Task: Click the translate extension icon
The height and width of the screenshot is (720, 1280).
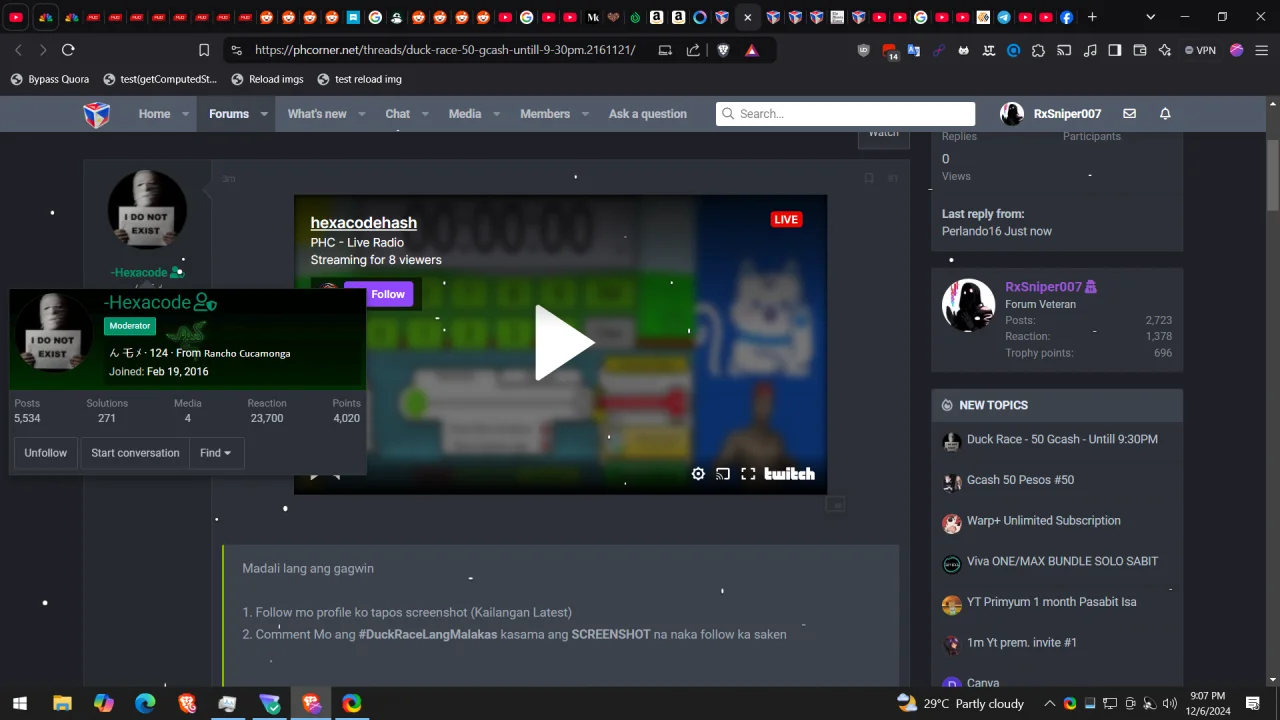Action: pyautogui.click(x=913, y=50)
